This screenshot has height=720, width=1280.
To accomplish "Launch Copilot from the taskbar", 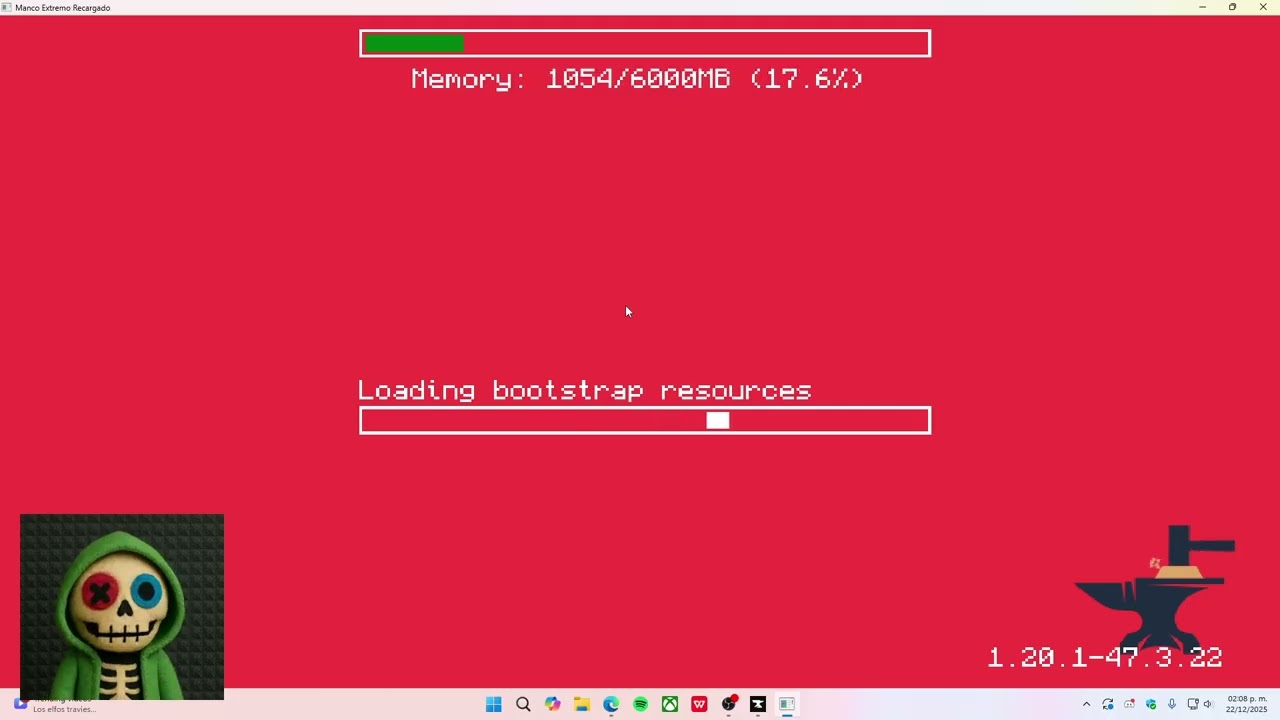I will coord(552,704).
